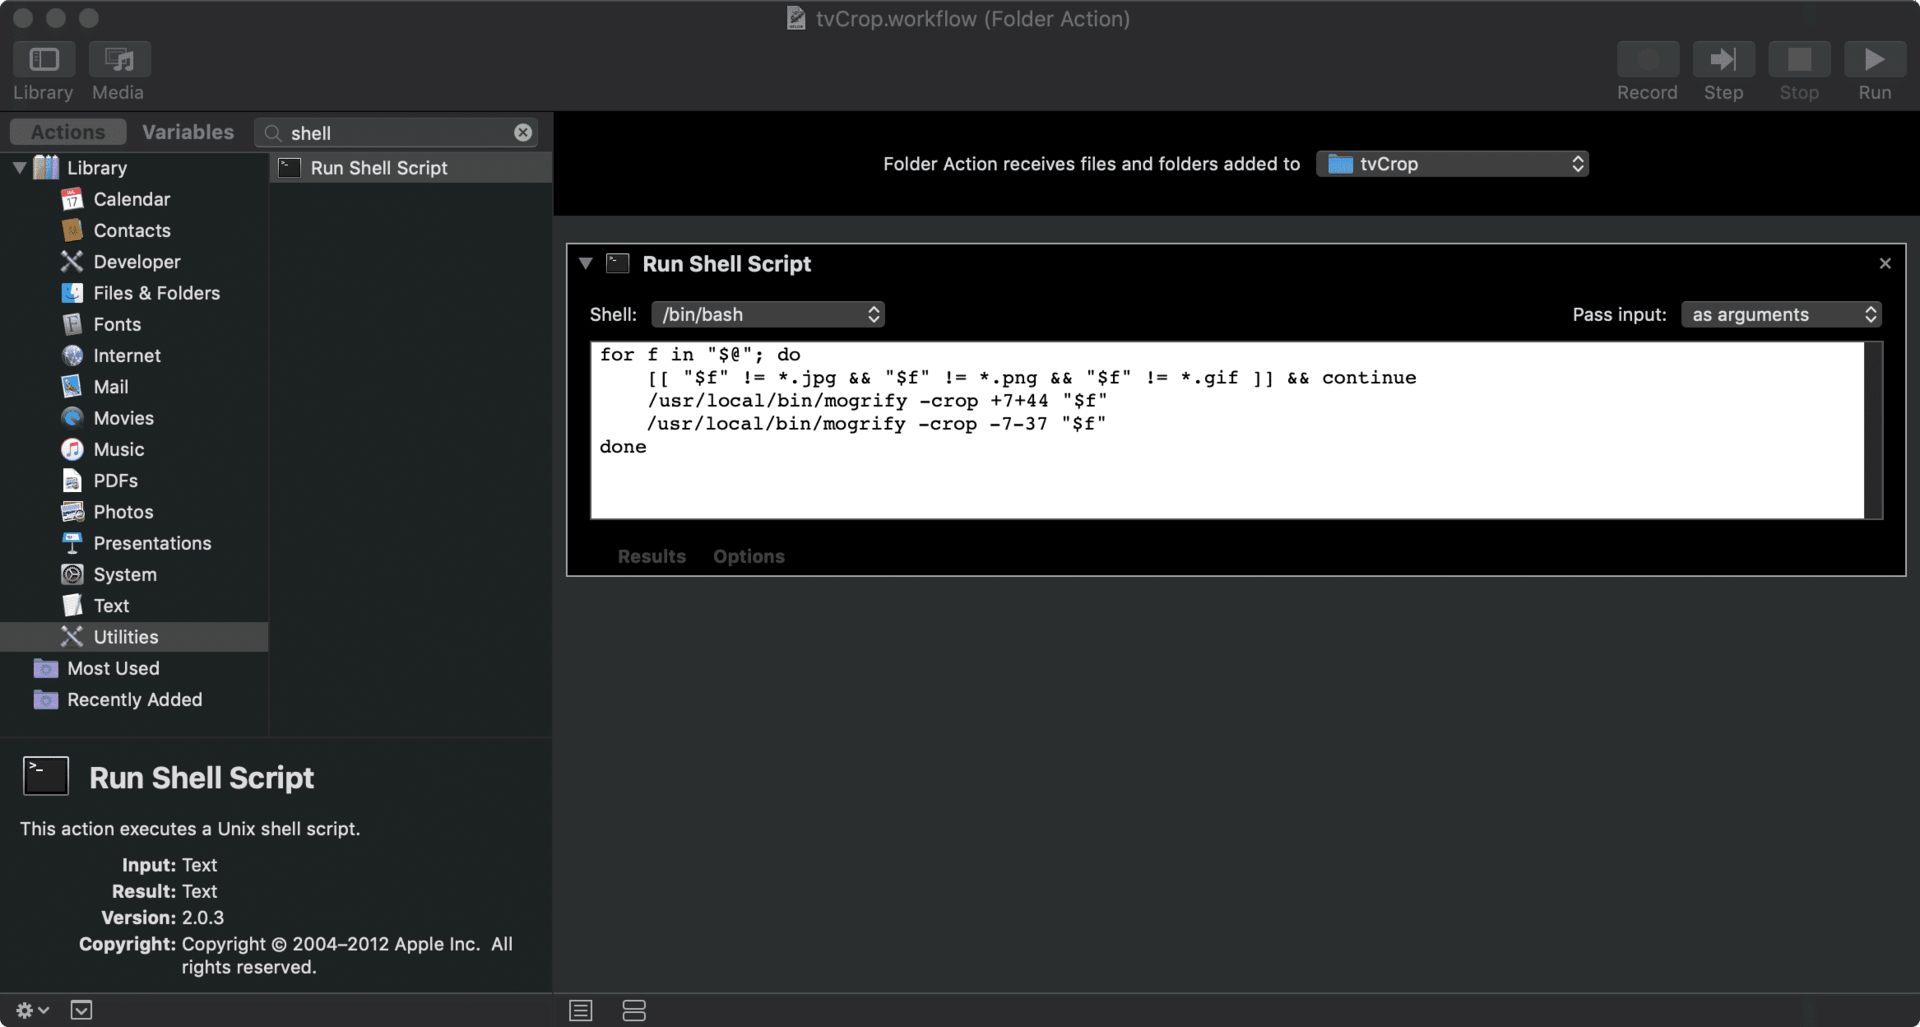The width and height of the screenshot is (1920, 1027).
Task: Click the Stop toolbar button
Action: coord(1799,60)
